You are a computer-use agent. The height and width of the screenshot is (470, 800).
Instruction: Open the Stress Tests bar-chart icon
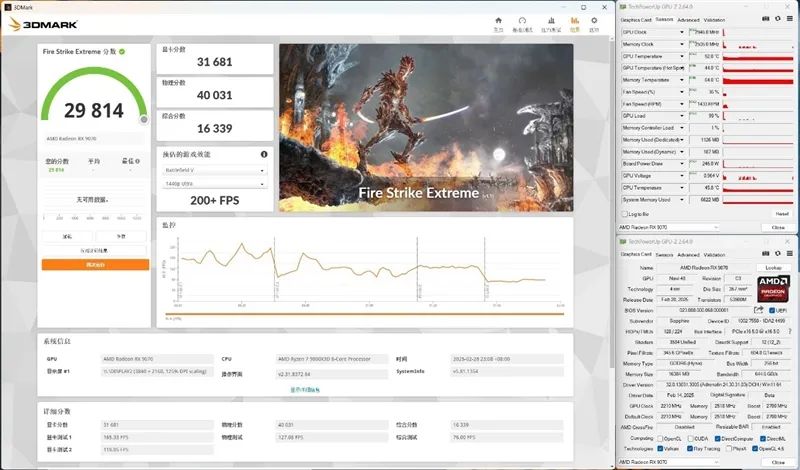pyautogui.click(x=551, y=21)
